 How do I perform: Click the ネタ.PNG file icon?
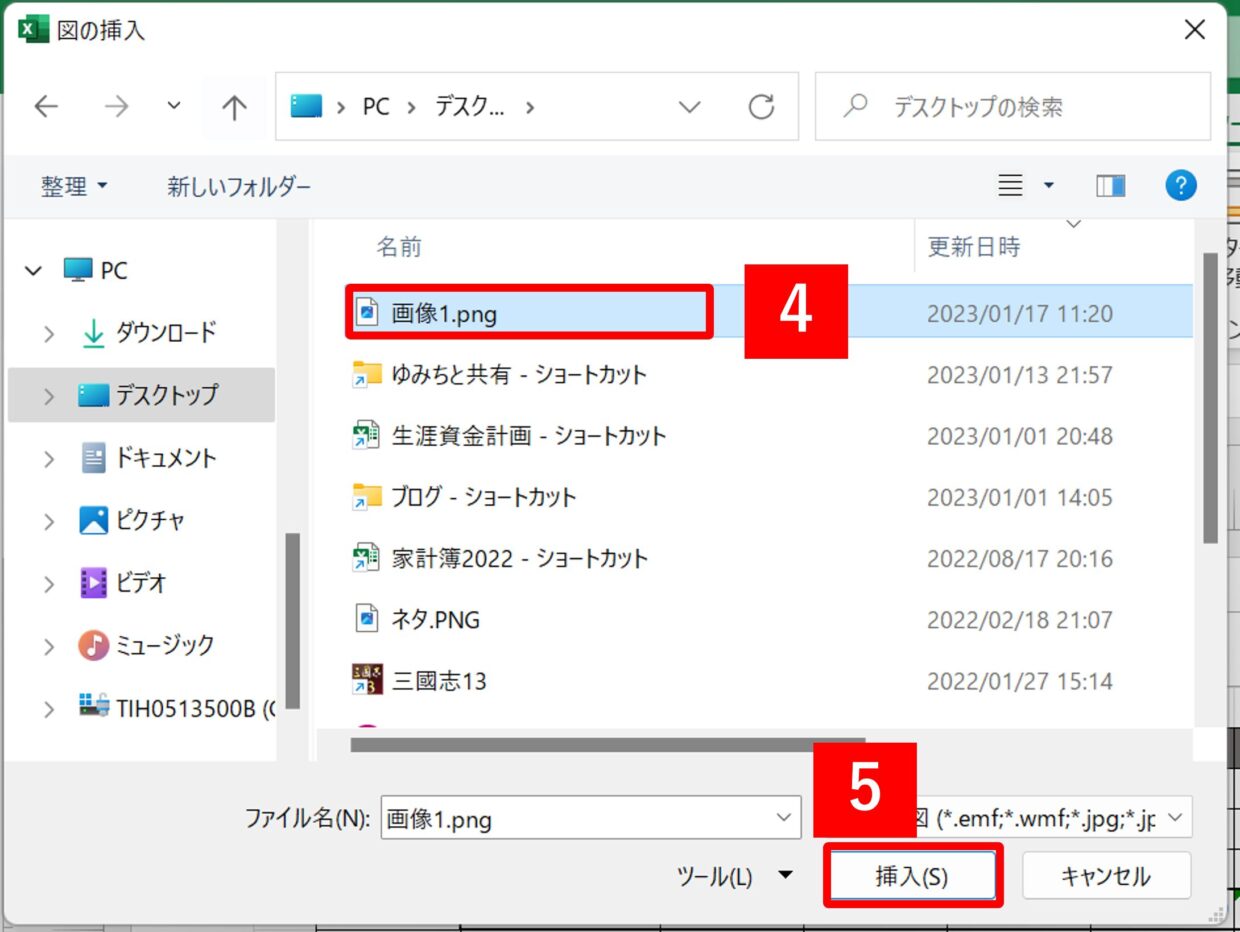pos(367,619)
